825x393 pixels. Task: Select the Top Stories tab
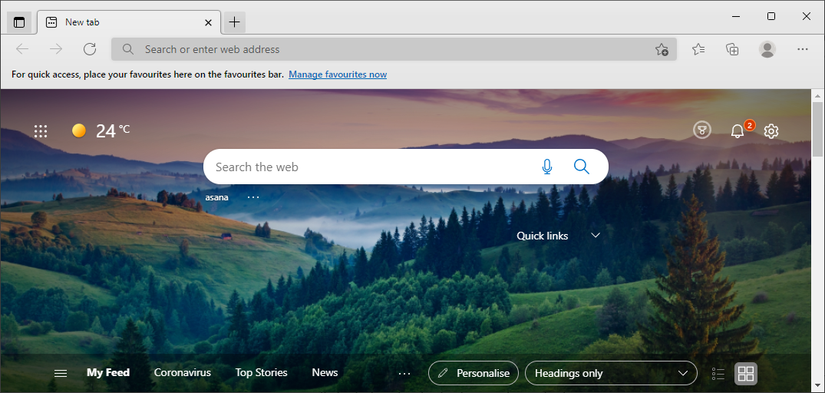tap(261, 372)
